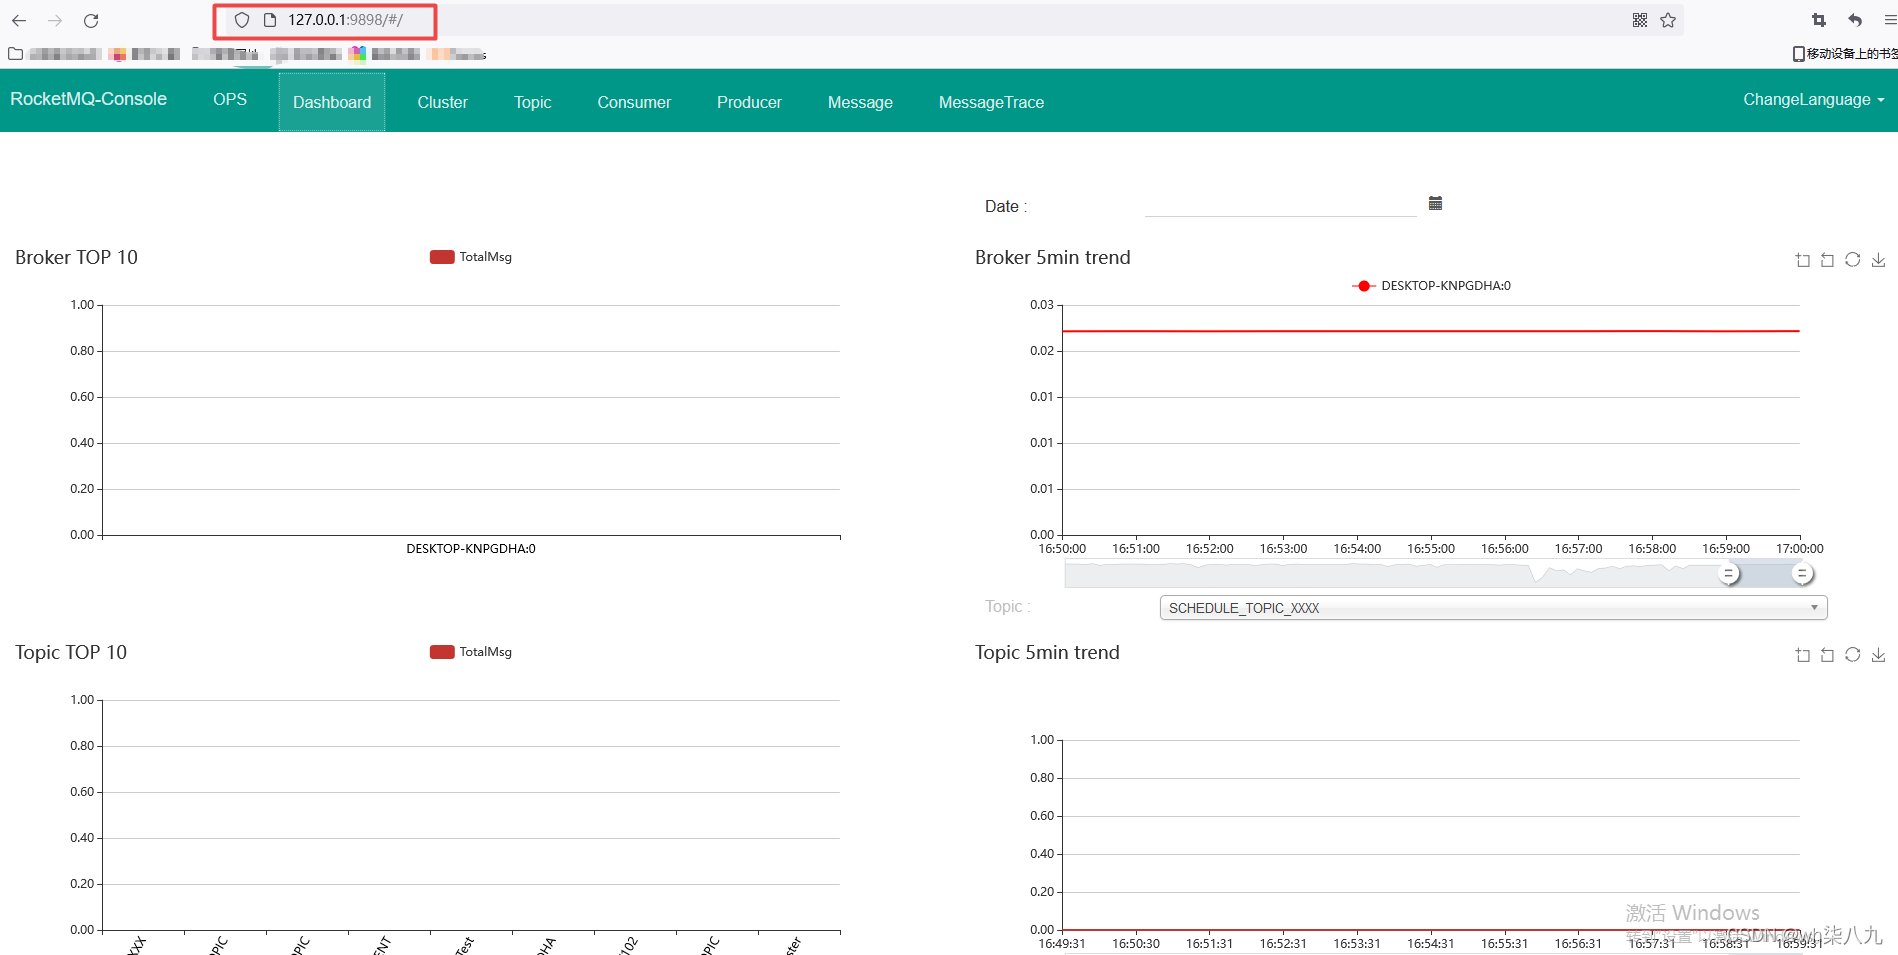The height and width of the screenshot is (955, 1898).
Task: Select the Dashboard tab
Action: point(332,102)
